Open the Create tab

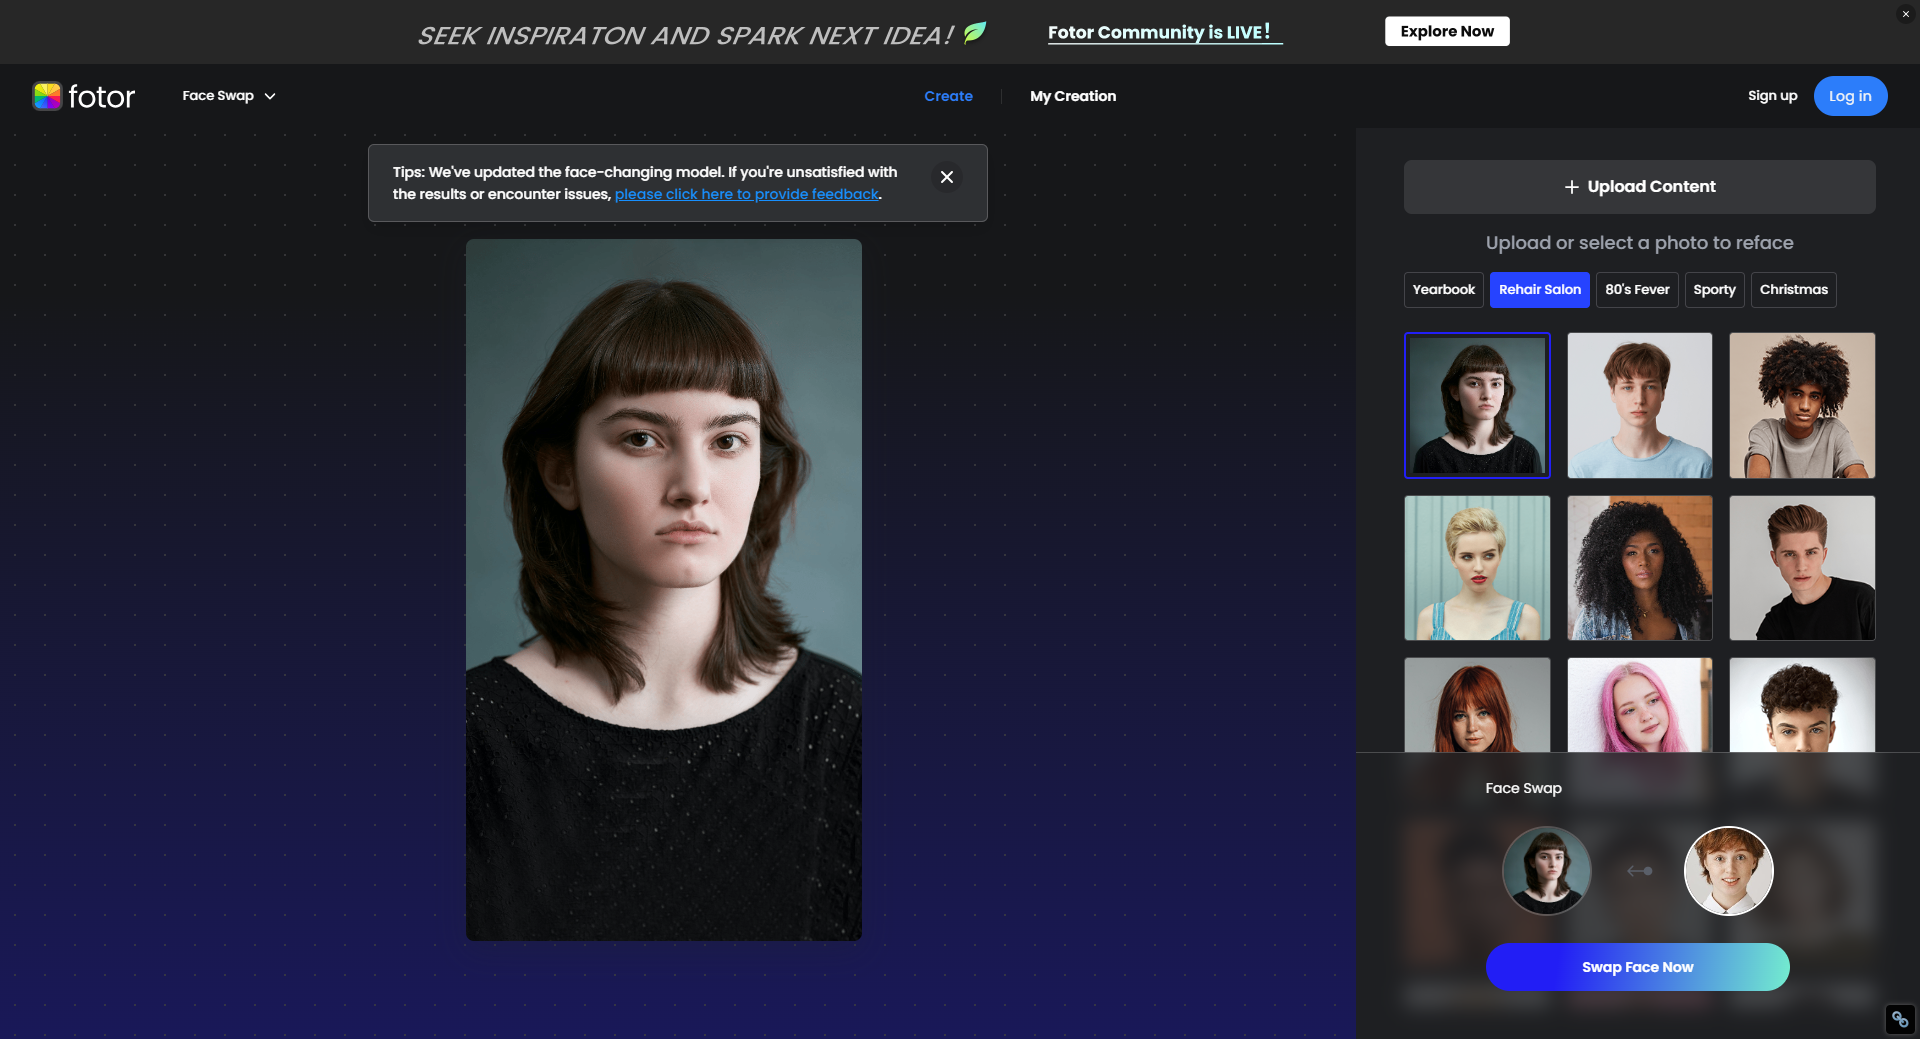[948, 96]
